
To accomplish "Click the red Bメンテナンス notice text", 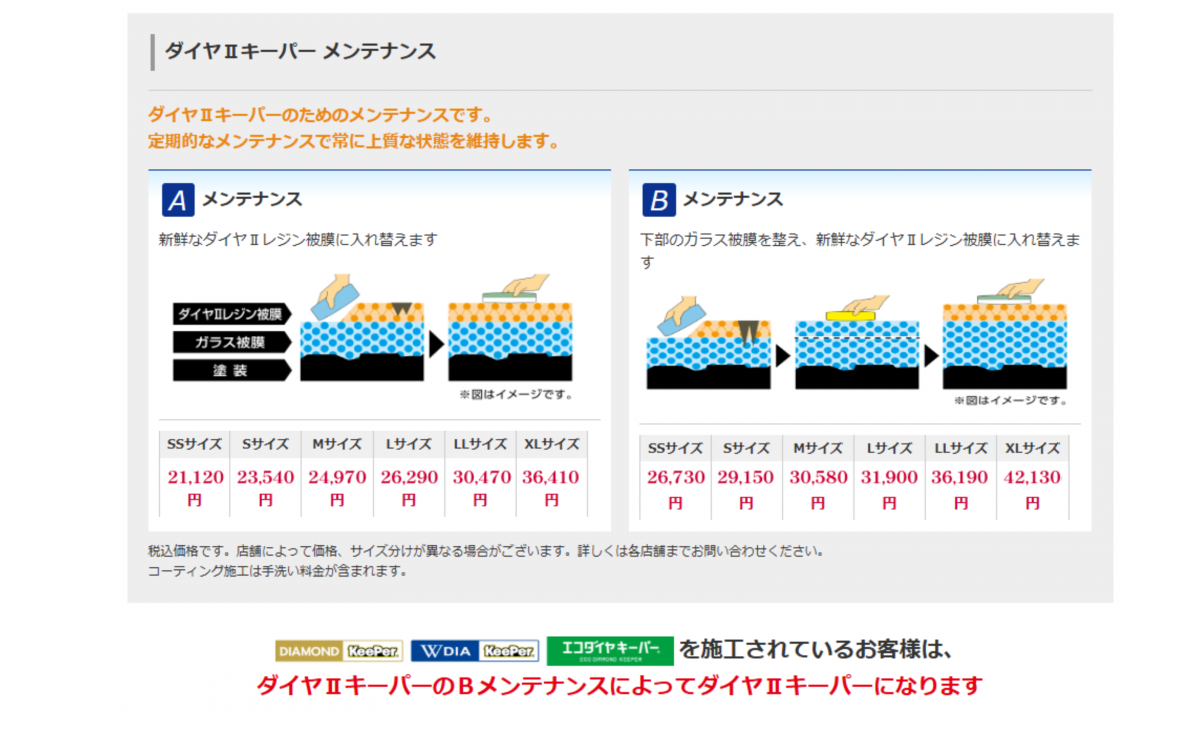I will click(x=620, y=686).
